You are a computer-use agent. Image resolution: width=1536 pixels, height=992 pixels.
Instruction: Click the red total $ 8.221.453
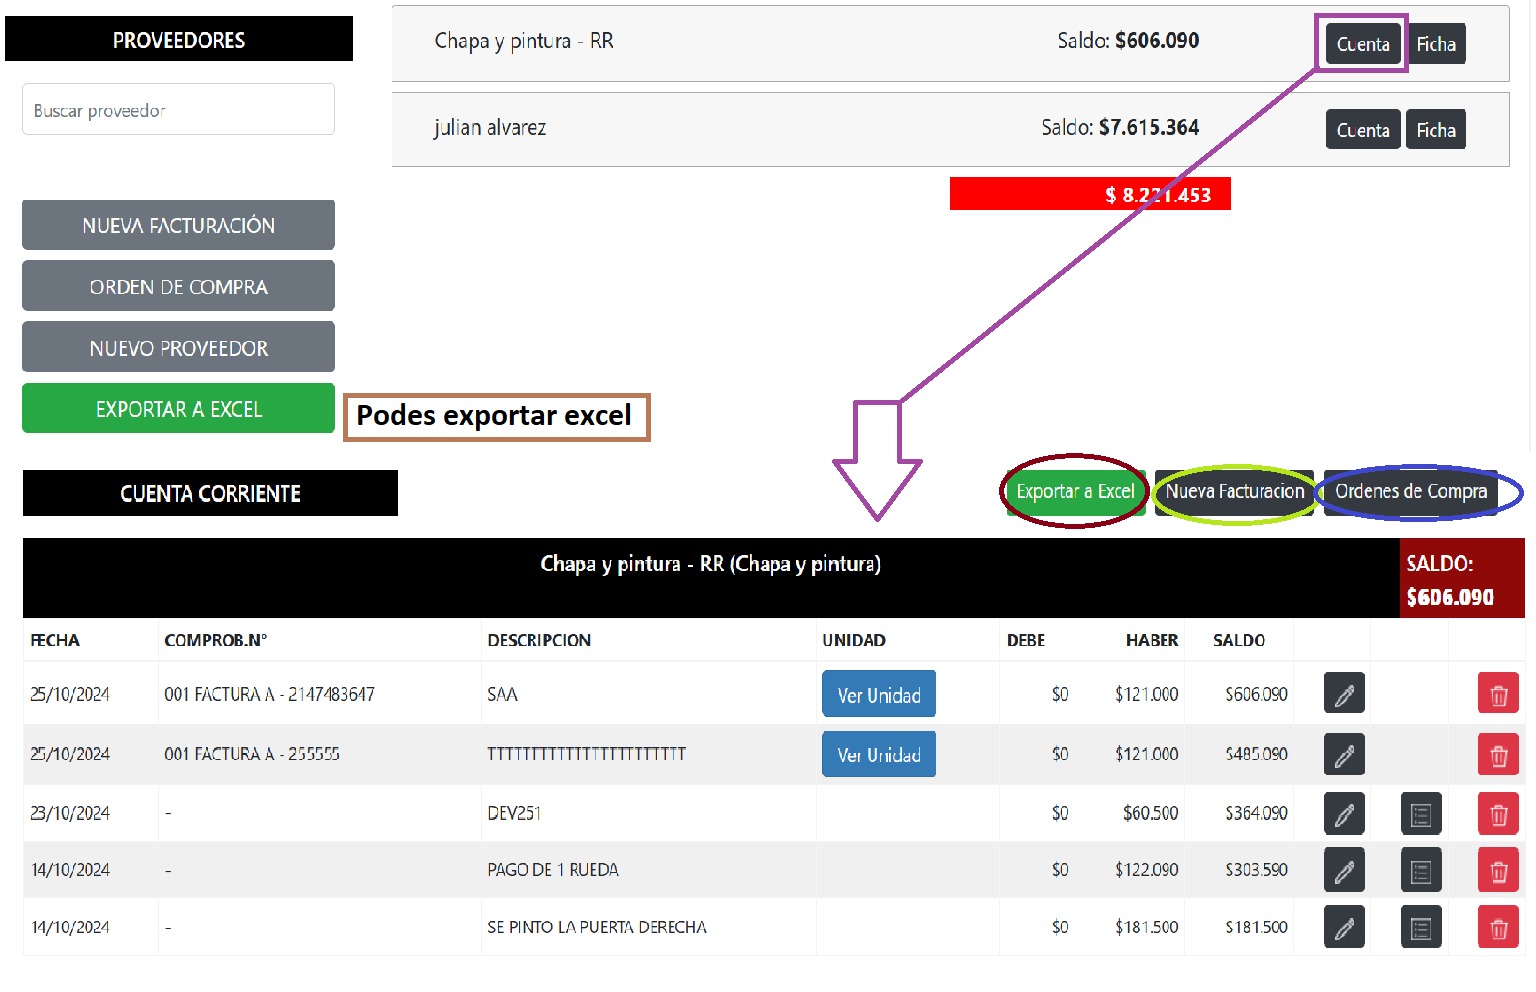point(1090,194)
